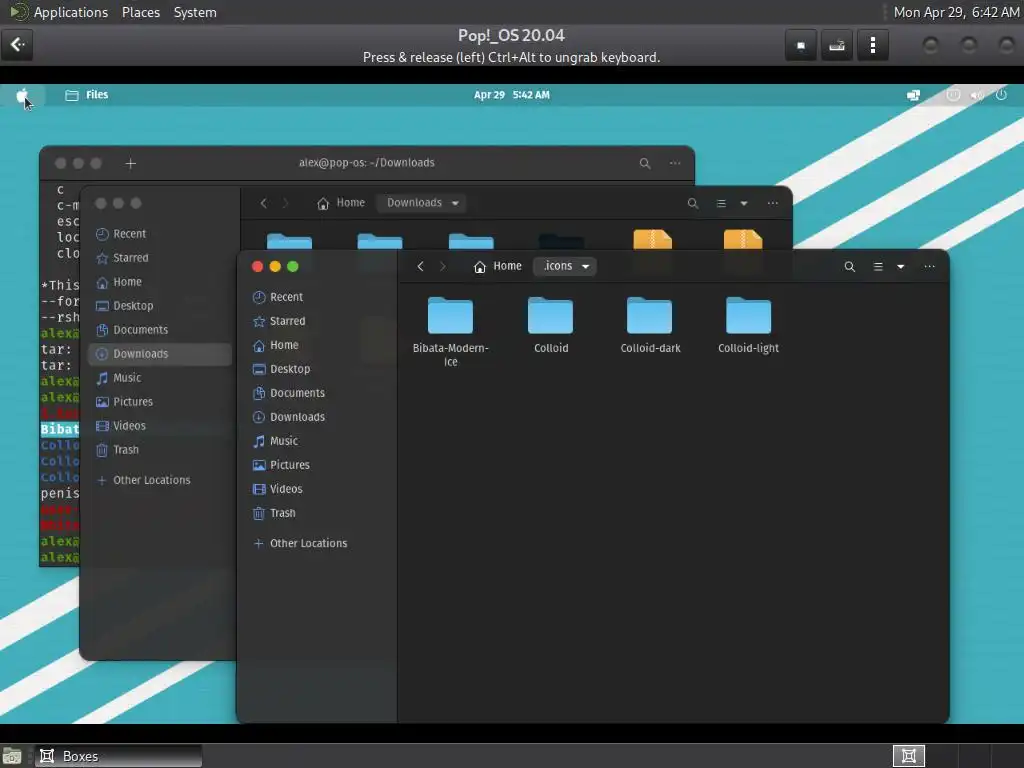Select Starred in the Downloads window sidebar
This screenshot has width=1024, height=768.
click(160, 258)
